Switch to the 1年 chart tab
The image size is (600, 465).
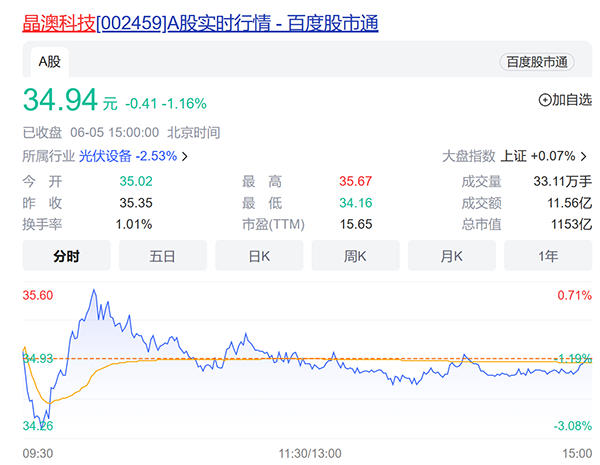[548, 256]
